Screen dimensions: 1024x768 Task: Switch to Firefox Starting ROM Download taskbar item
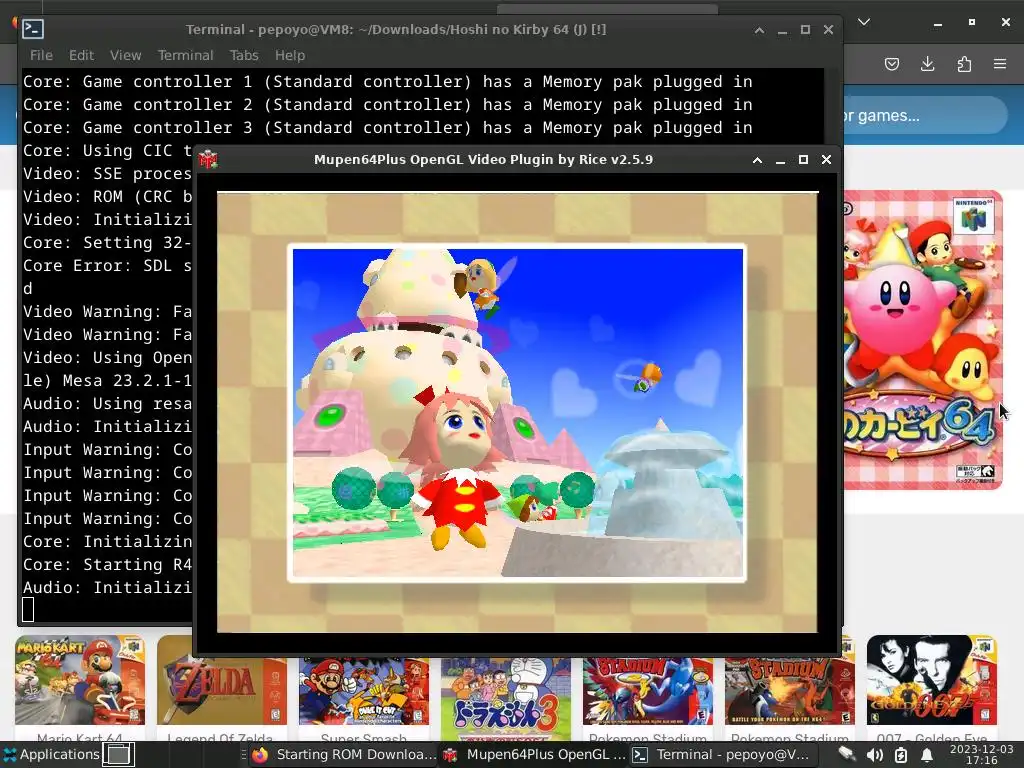point(344,754)
